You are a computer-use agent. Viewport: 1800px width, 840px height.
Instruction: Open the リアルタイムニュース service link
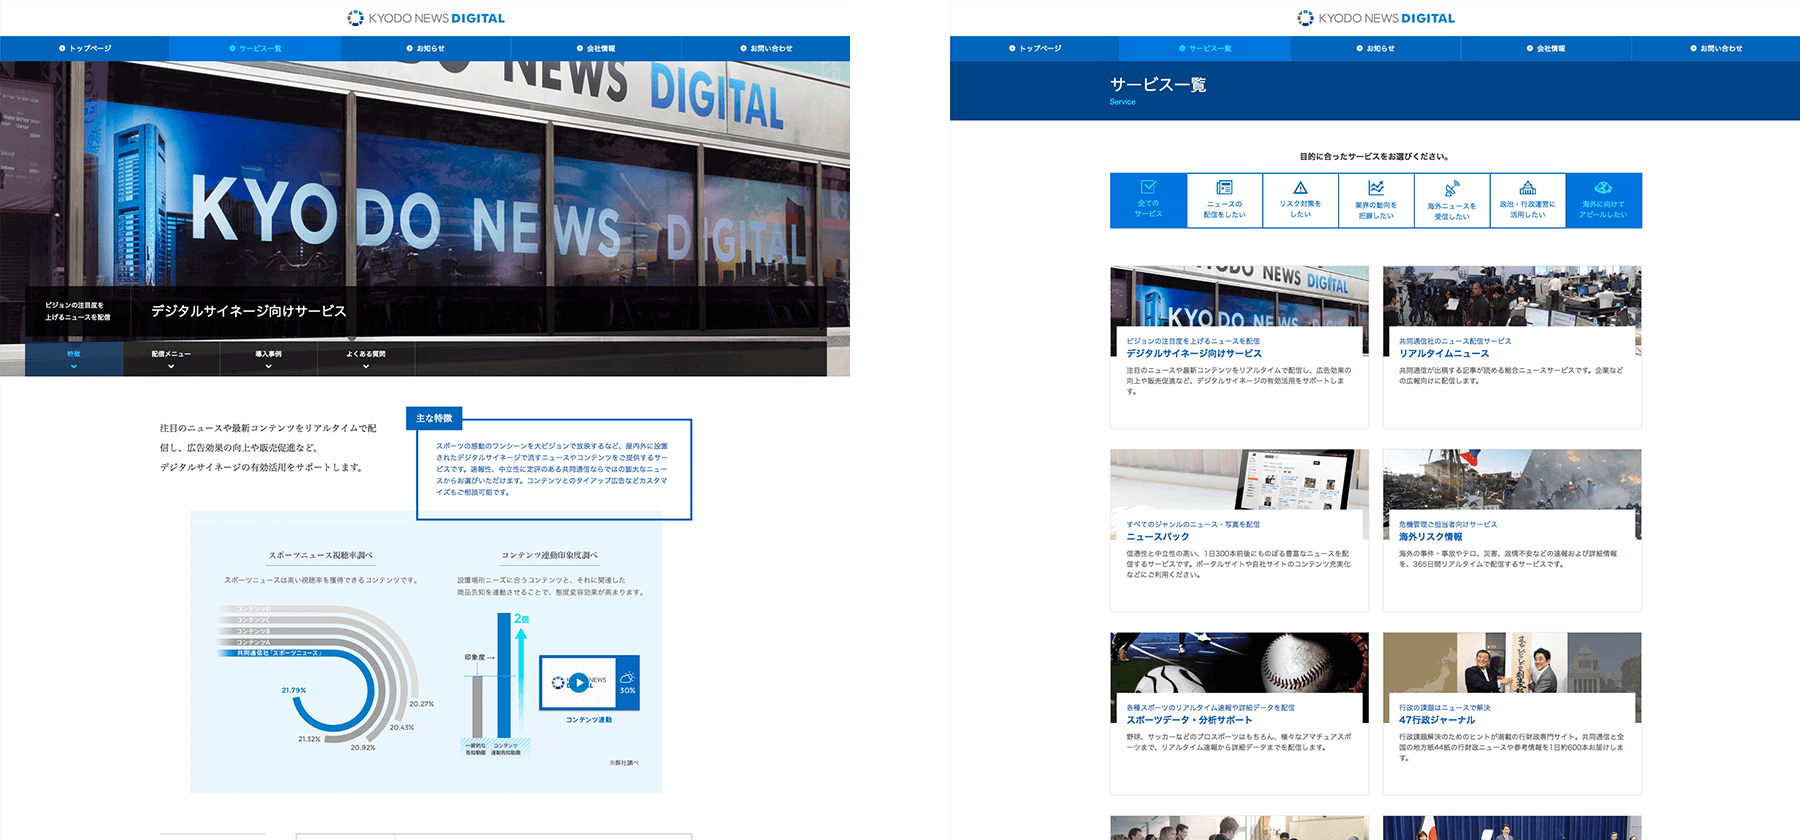[1444, 353]
